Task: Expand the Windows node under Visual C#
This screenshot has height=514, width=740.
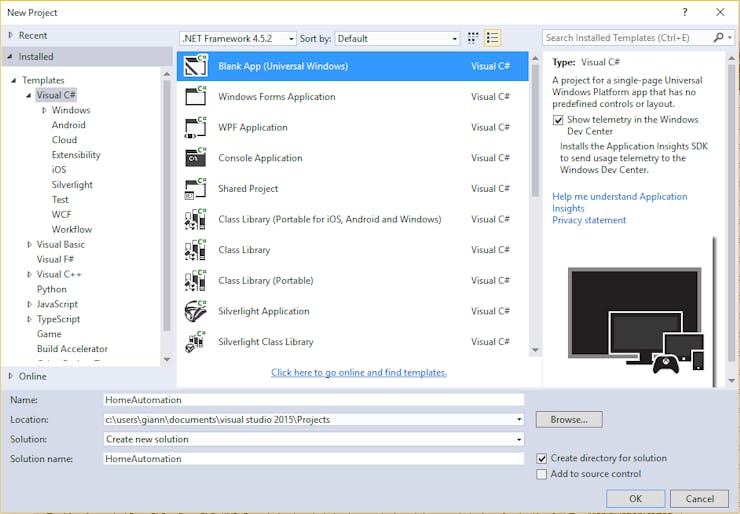Action: pyautogui.click(x=44, y=110)
